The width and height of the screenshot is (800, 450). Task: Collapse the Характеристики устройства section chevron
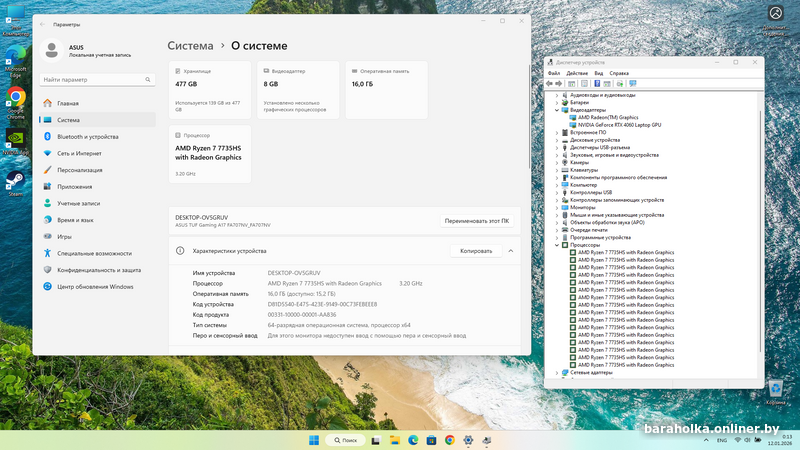tap(511, 251)
